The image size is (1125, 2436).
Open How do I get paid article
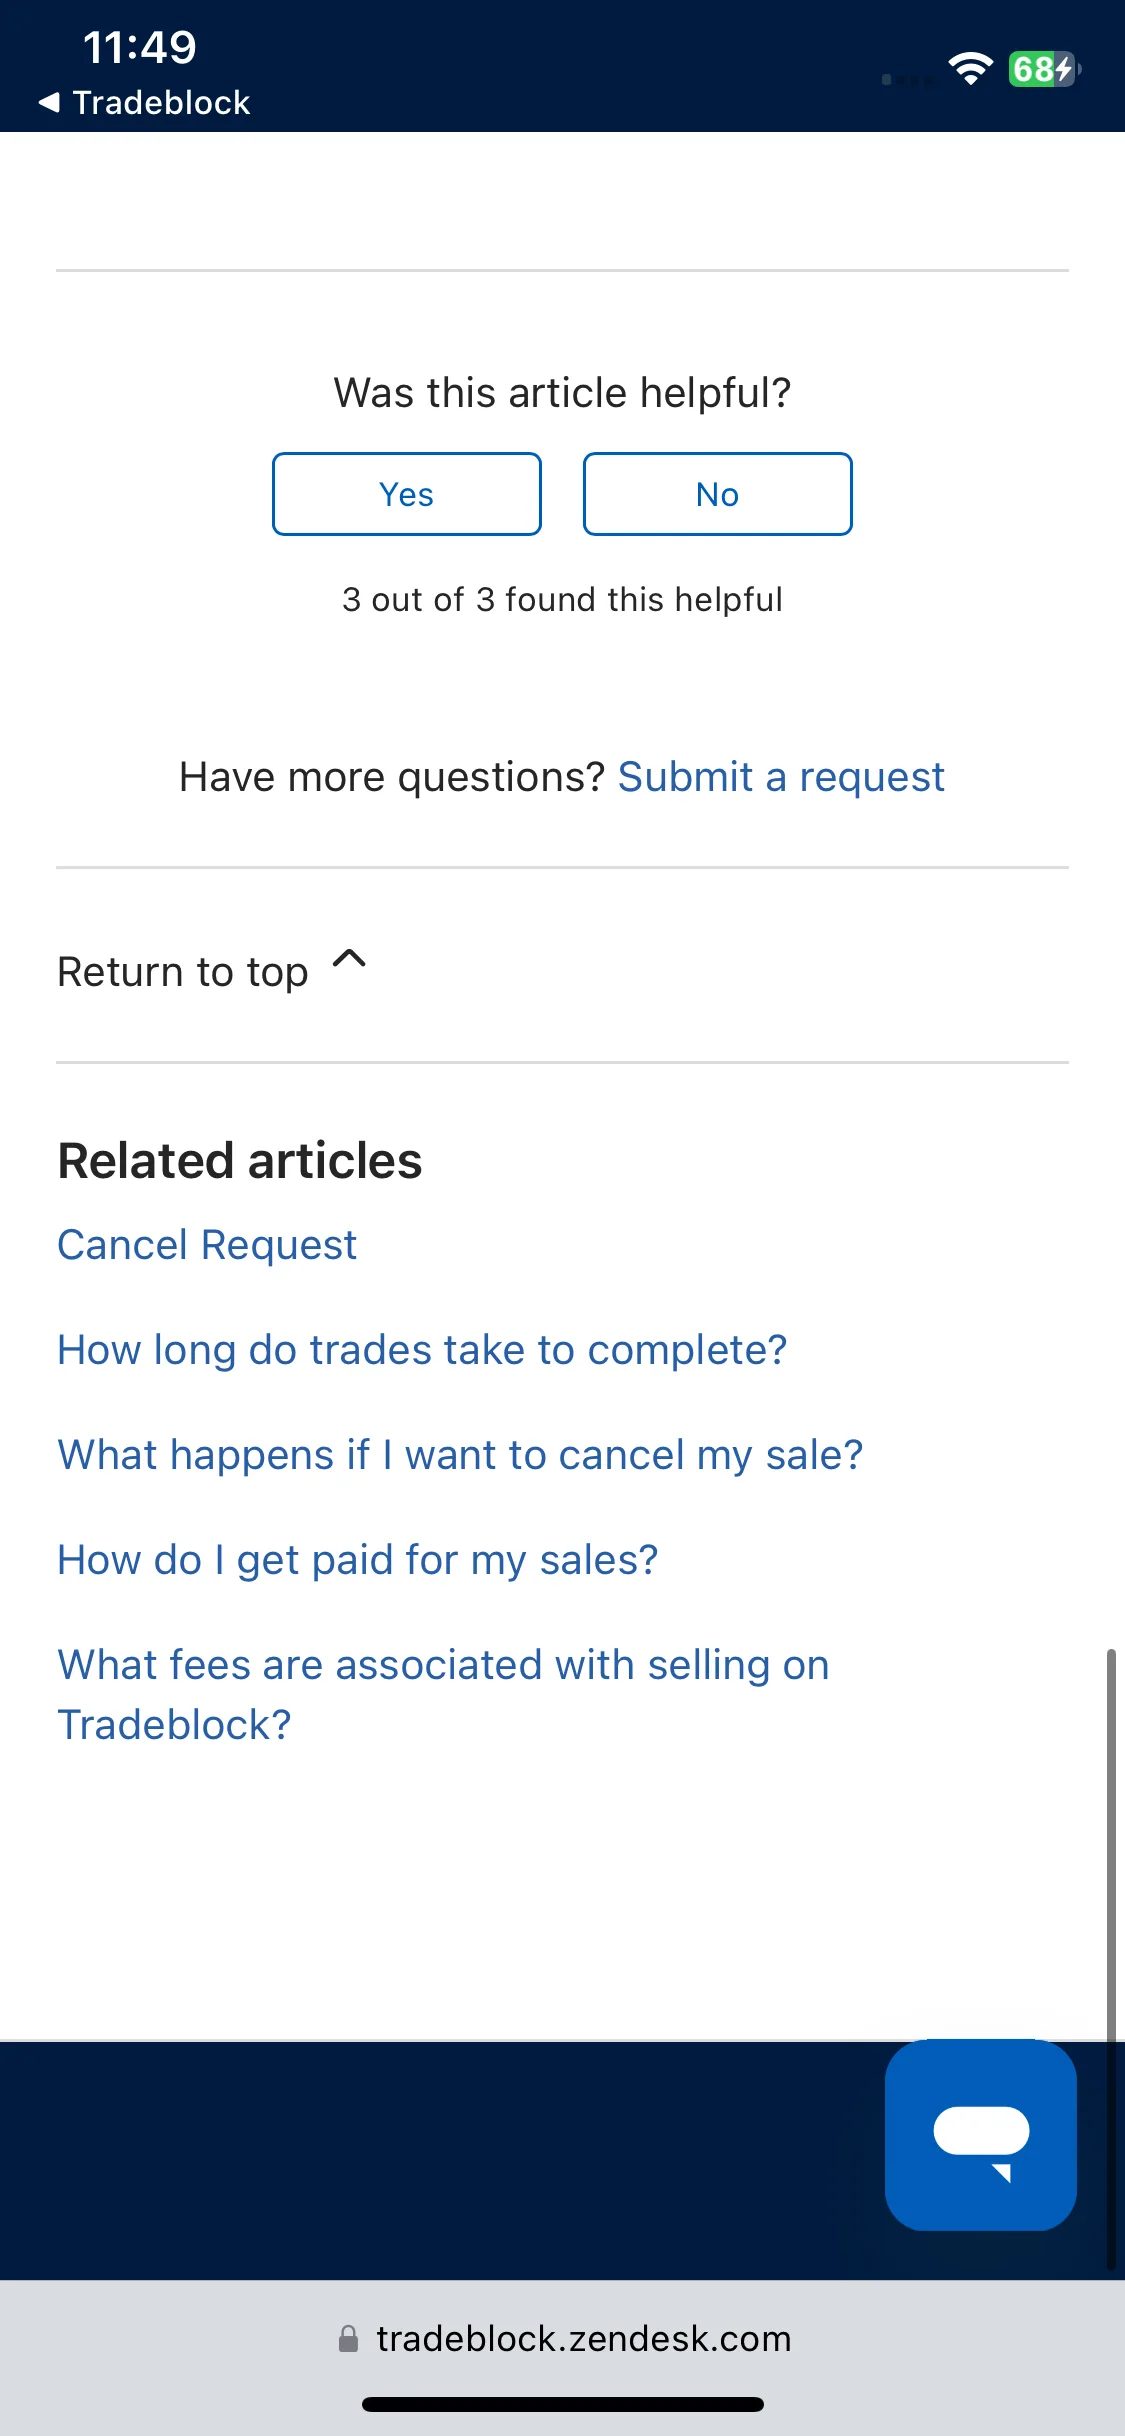(x=358, y=1560)
